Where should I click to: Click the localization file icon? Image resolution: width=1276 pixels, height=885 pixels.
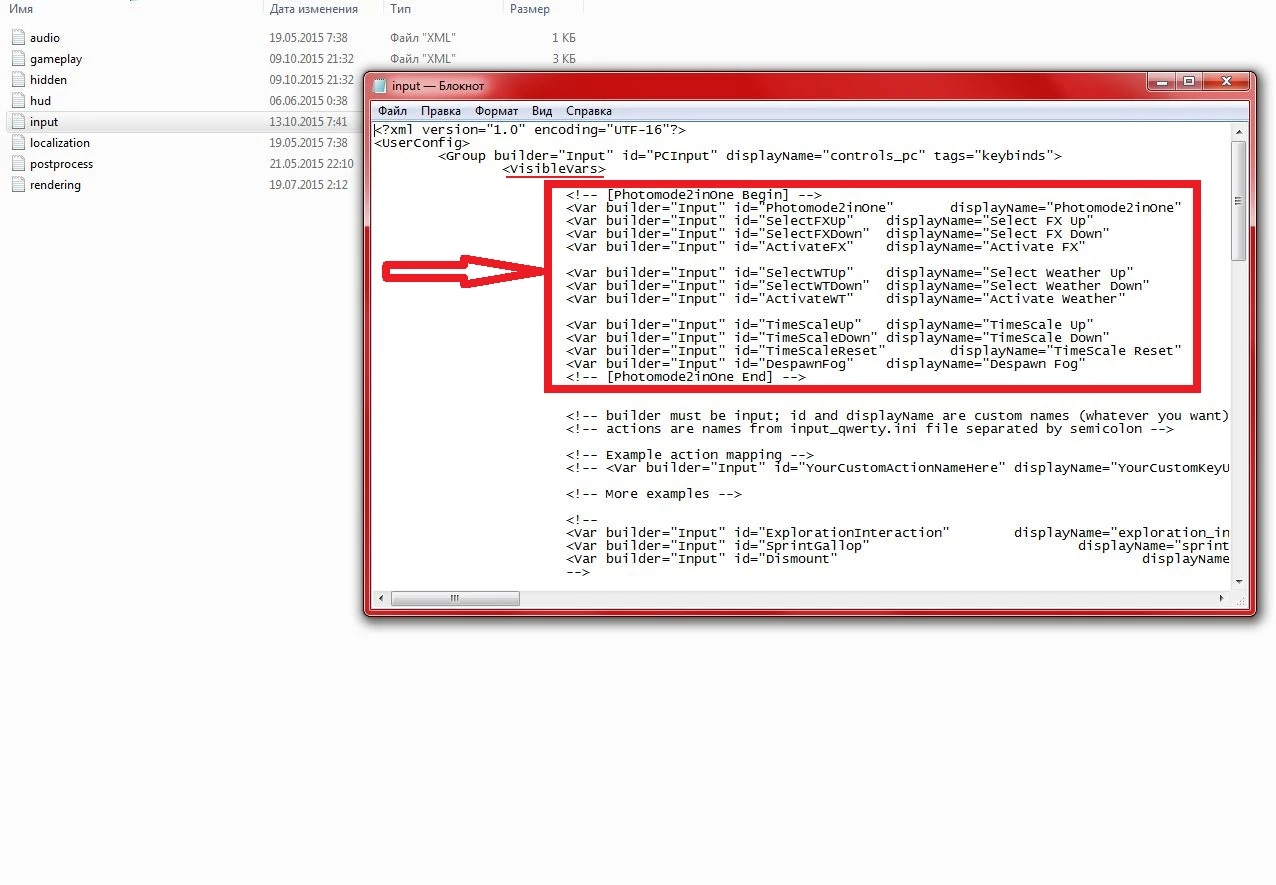click(x=17, y=143)
